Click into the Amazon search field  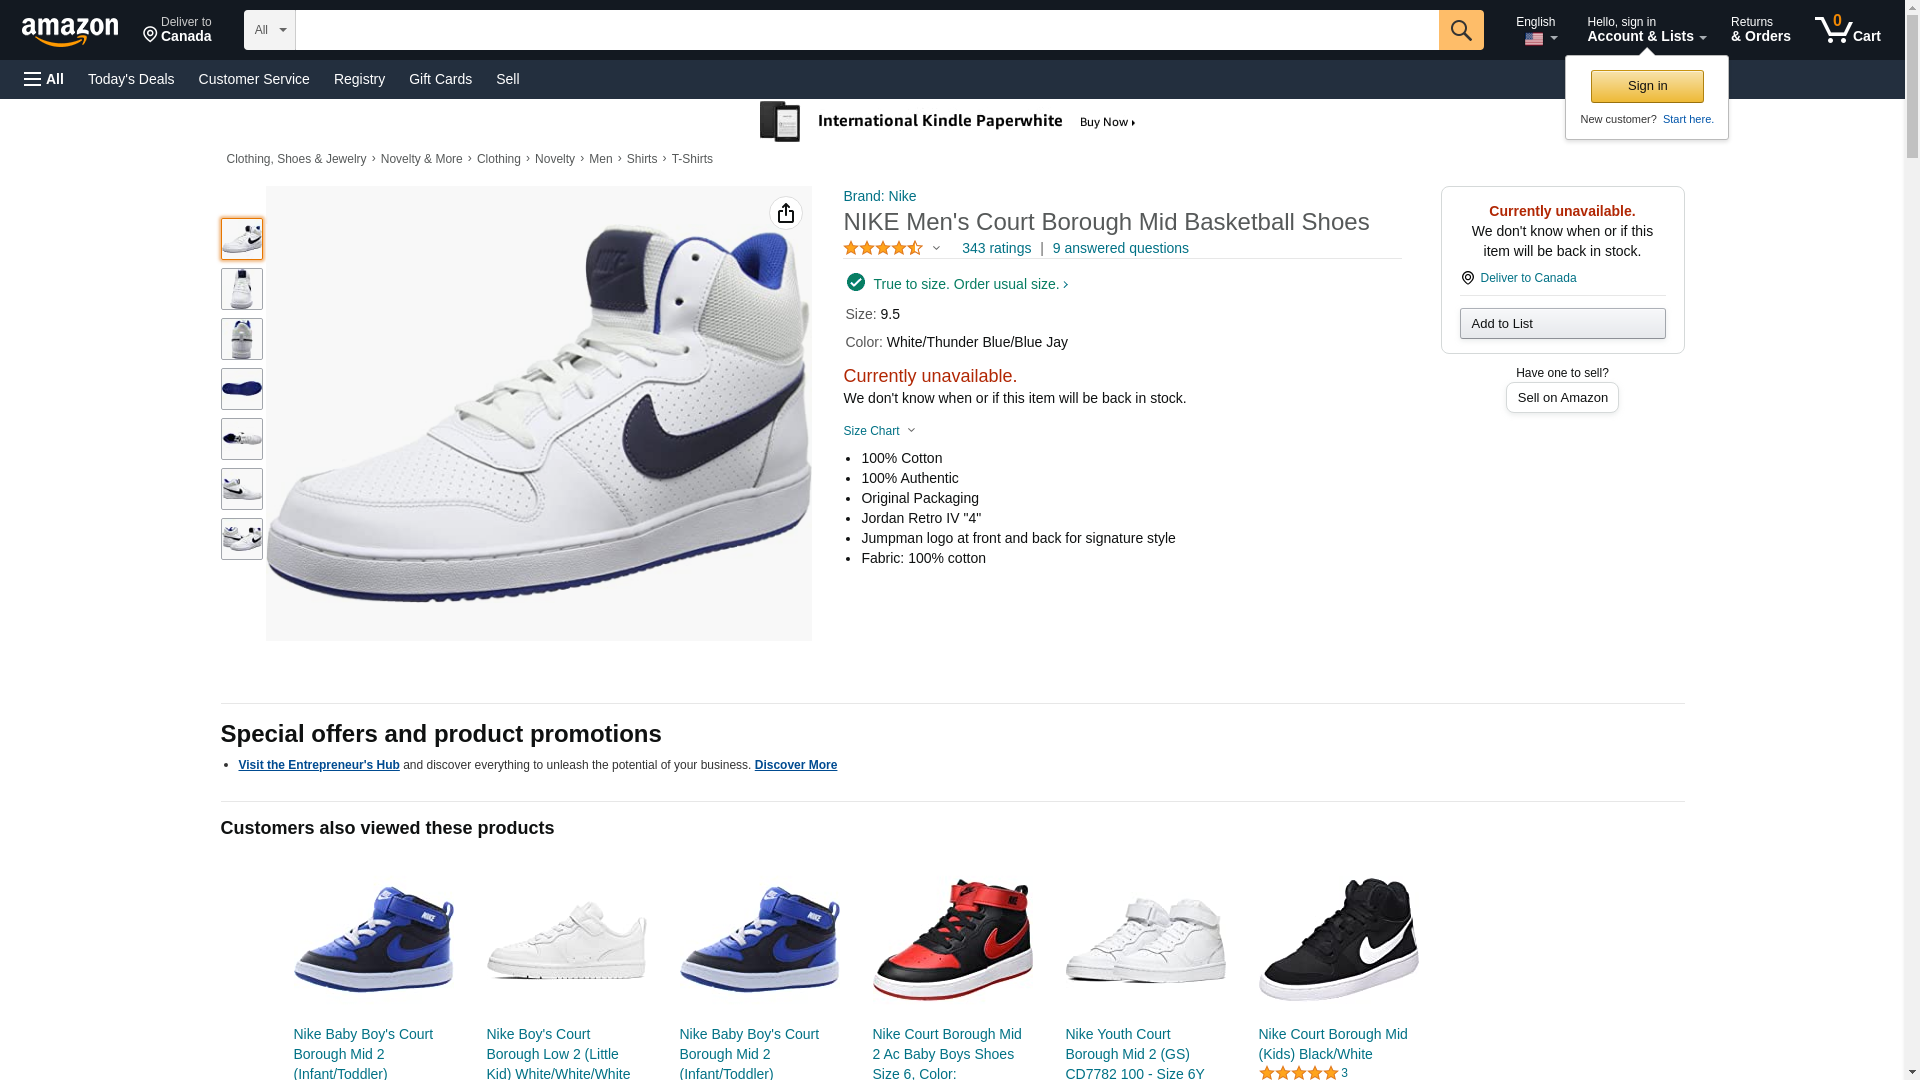pyautogui.click(x=866, y=30)
